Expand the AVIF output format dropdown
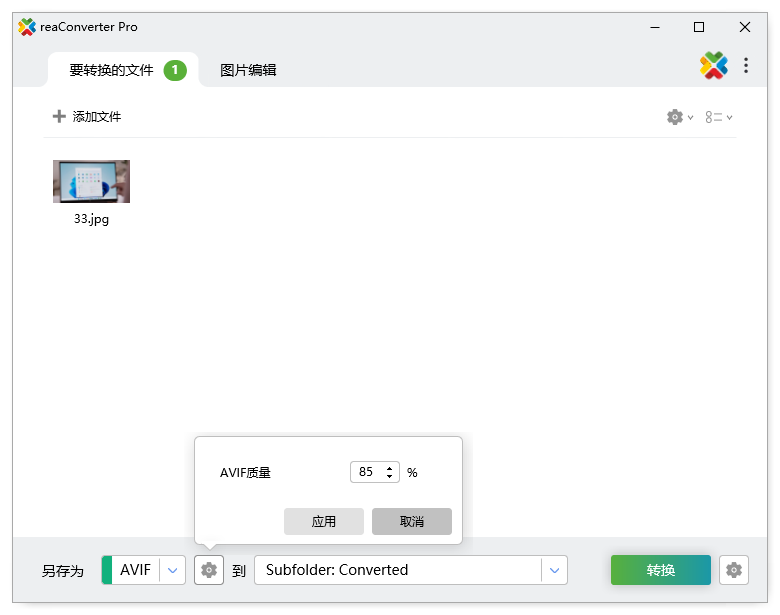 [x=173, y=570]
